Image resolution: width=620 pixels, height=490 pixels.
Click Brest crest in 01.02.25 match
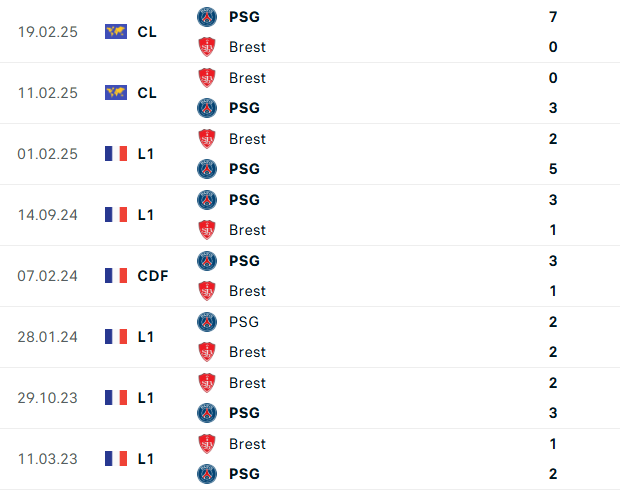coord(207,138)
